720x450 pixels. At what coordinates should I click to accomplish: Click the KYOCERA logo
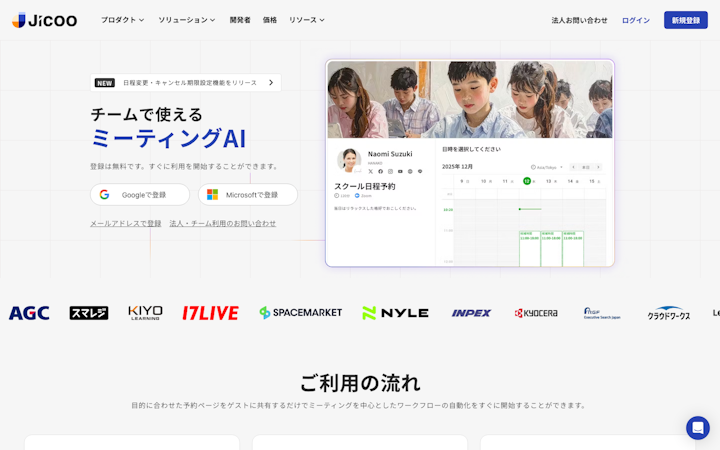[536, 313]
